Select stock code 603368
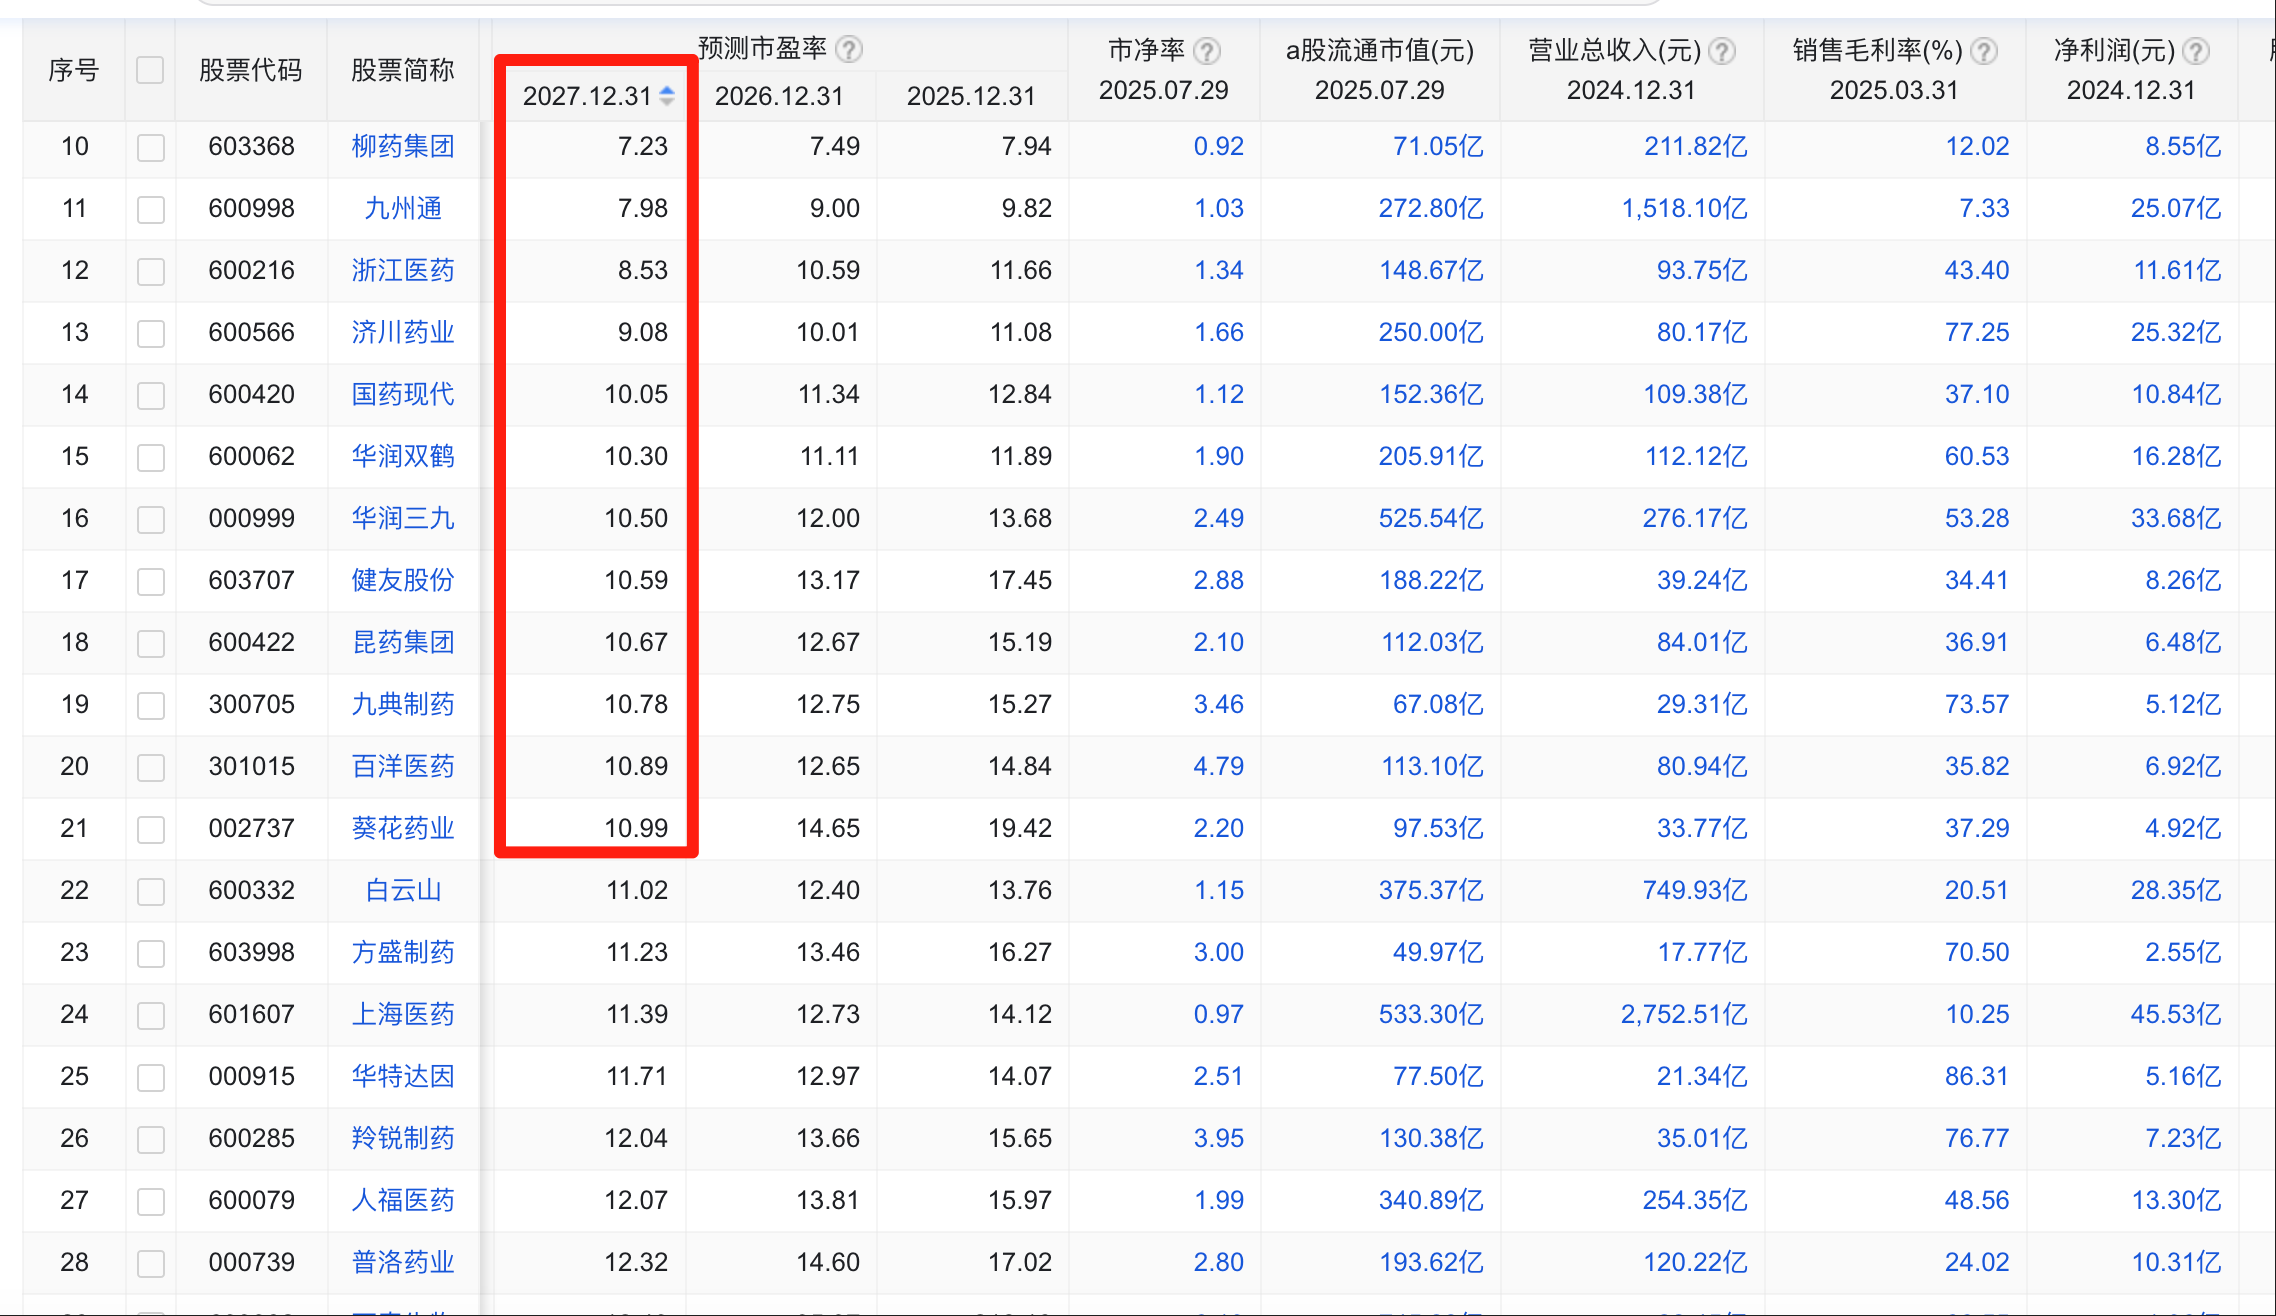 pos(251,146)
